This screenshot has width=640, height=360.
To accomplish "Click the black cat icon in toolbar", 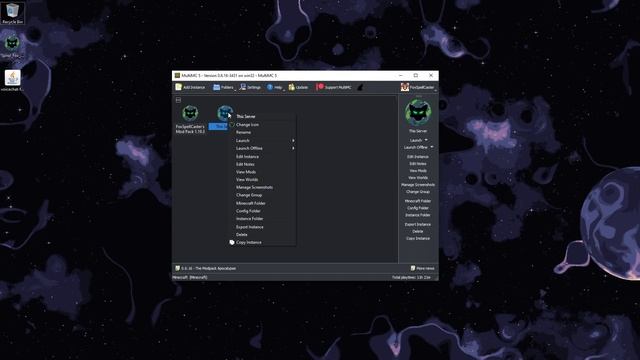I will pyautogui.click(x=360, y=87).
